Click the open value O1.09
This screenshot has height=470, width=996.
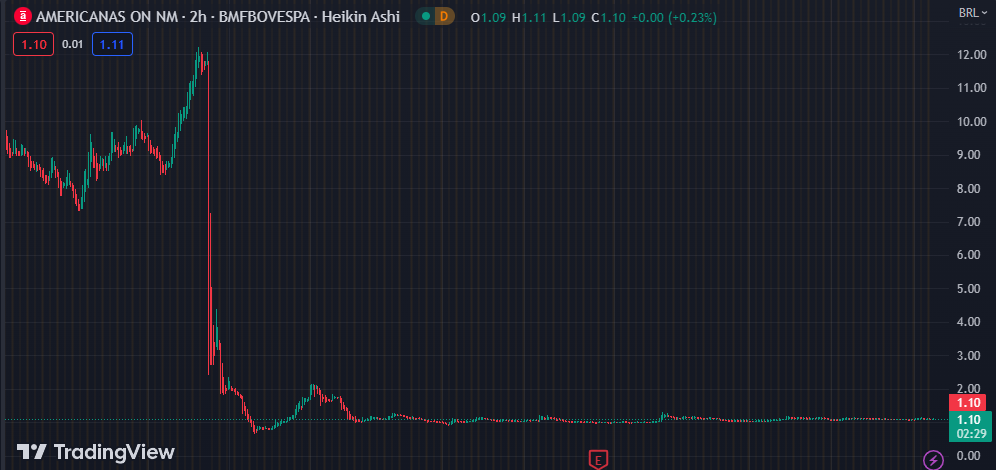pos(488,18)
